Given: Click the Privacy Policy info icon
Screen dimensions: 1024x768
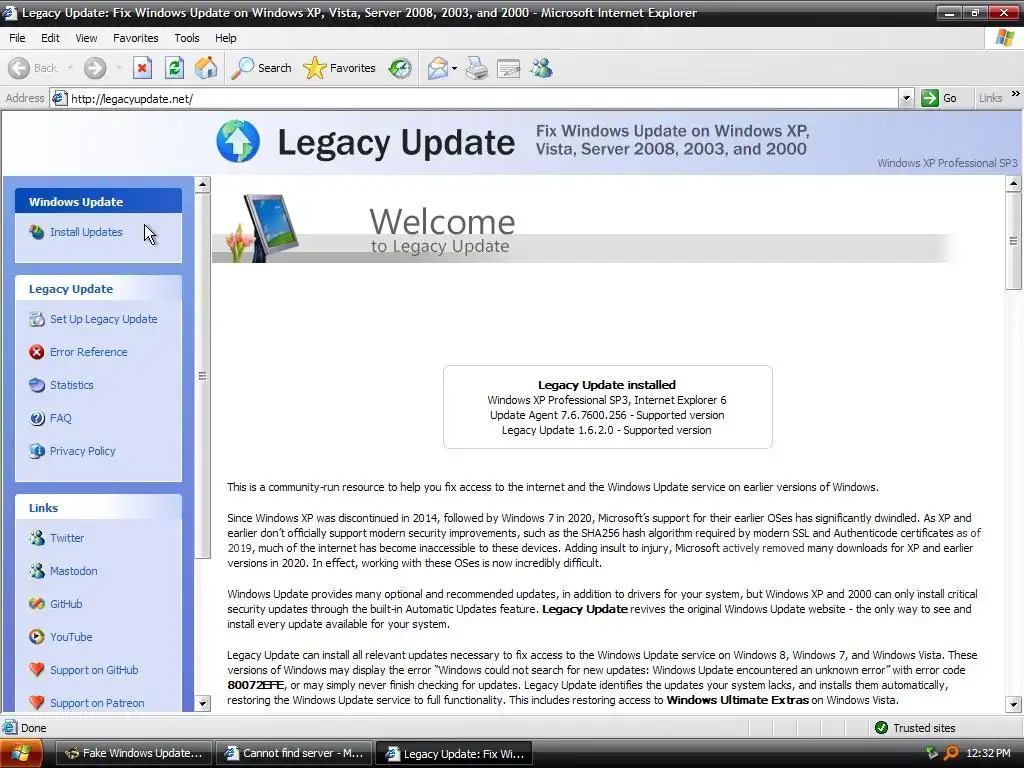Looking at the screenshot, I should [37, 451].
